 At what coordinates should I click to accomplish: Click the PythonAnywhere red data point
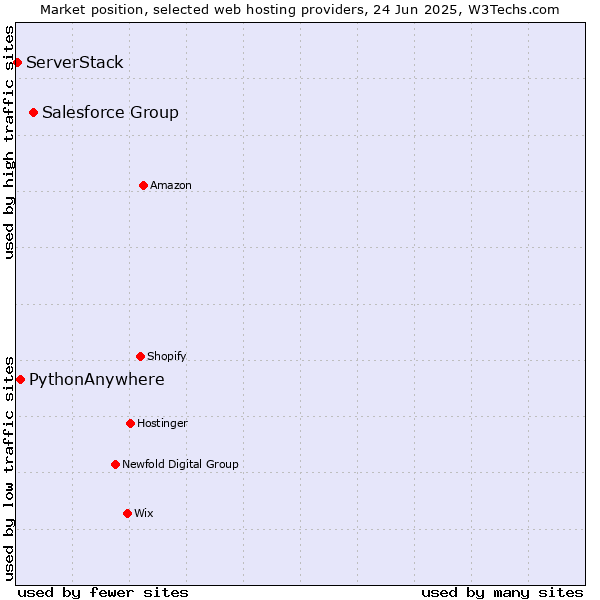pyautogui.click(x=21, y=380)
